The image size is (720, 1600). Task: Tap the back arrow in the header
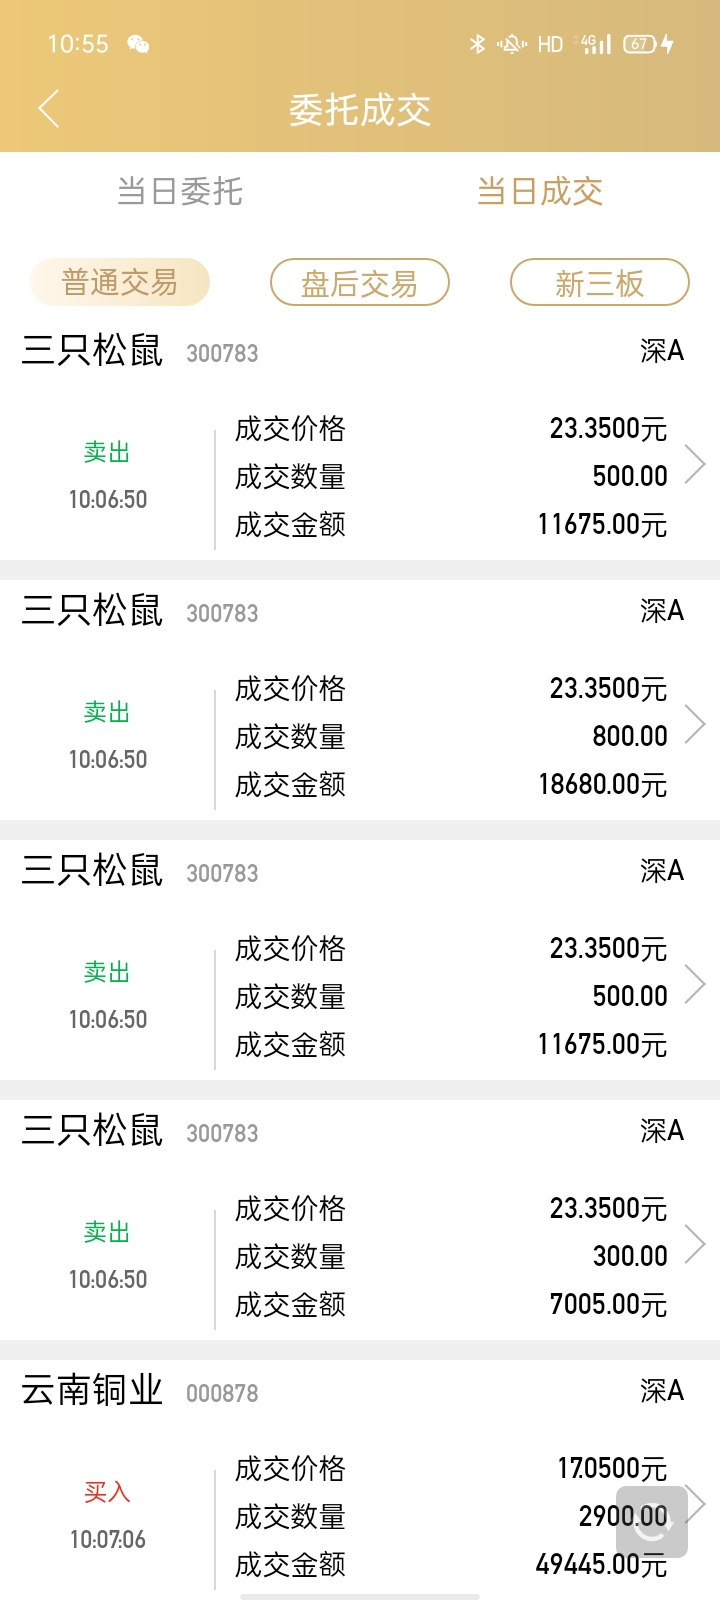coord(49,108)
